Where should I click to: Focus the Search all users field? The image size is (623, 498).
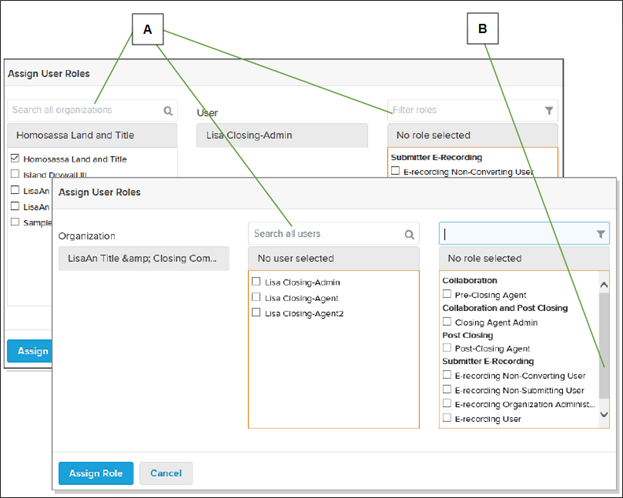click(x=325, y=234)
